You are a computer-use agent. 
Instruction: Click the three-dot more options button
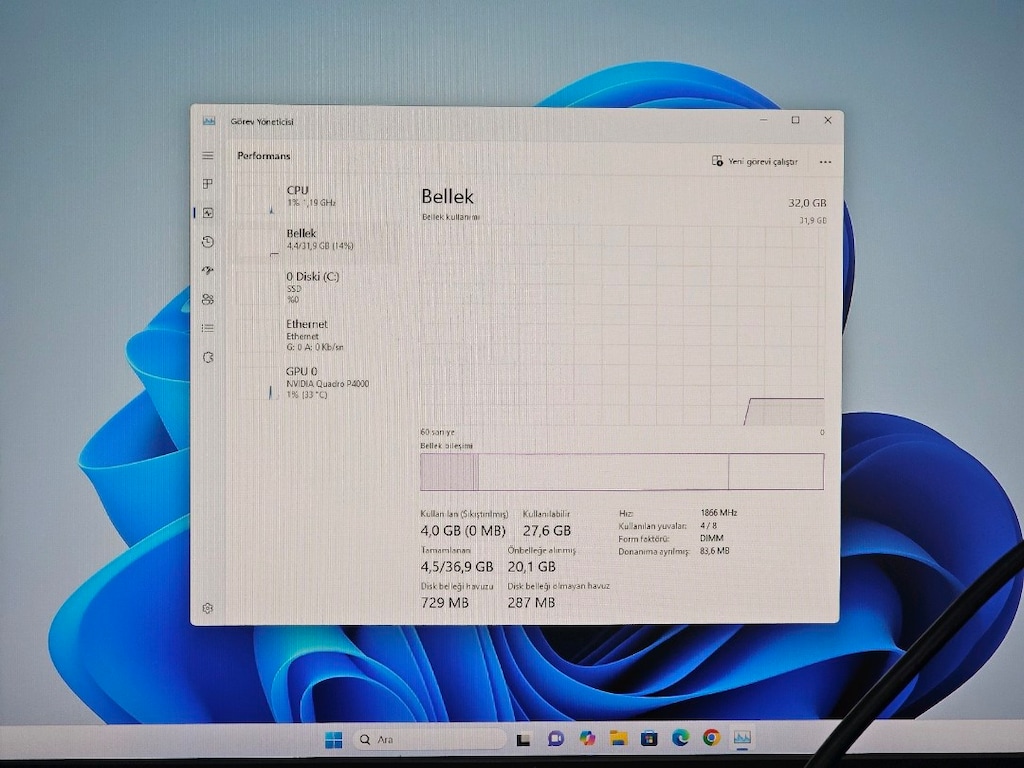(x=825, y=162)
